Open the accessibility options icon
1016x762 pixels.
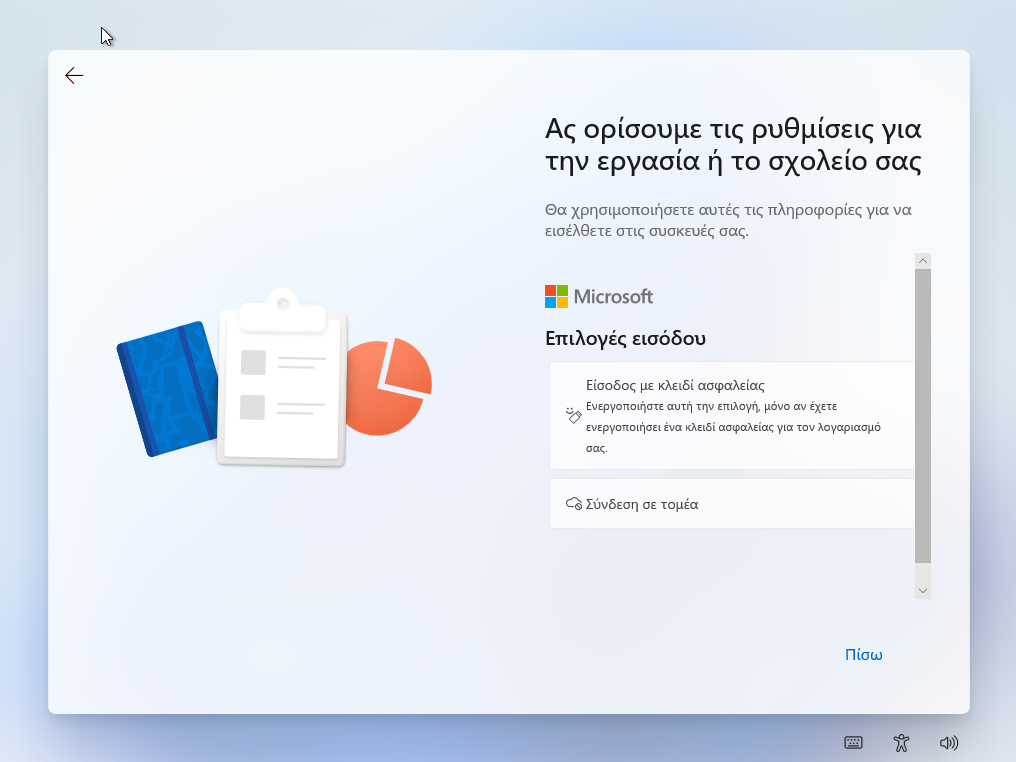[x=901, y=743]
